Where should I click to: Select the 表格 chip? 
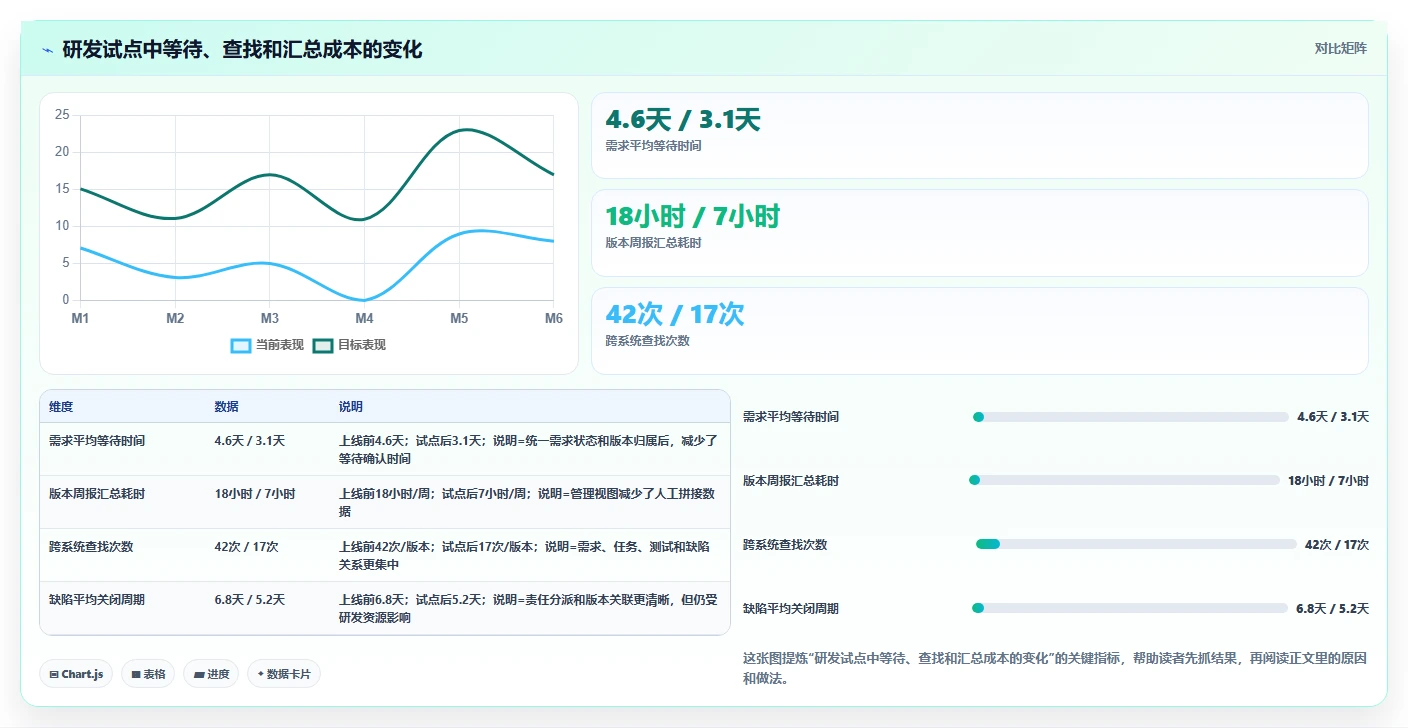coord(148,674)
